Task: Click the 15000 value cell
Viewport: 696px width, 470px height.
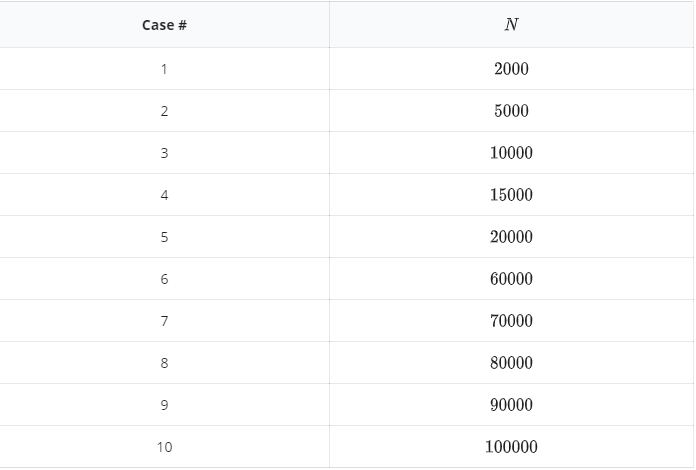Action: click(x=511, y=195)
